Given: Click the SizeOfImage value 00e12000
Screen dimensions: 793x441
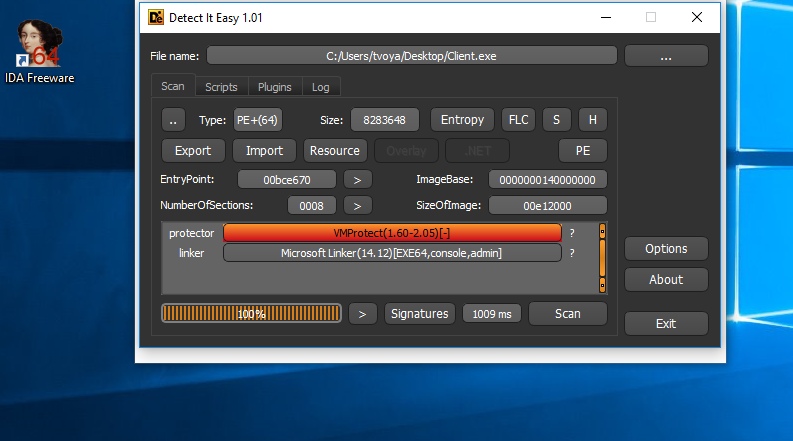Looking at the screenshot, I should [x=547, y=206].
